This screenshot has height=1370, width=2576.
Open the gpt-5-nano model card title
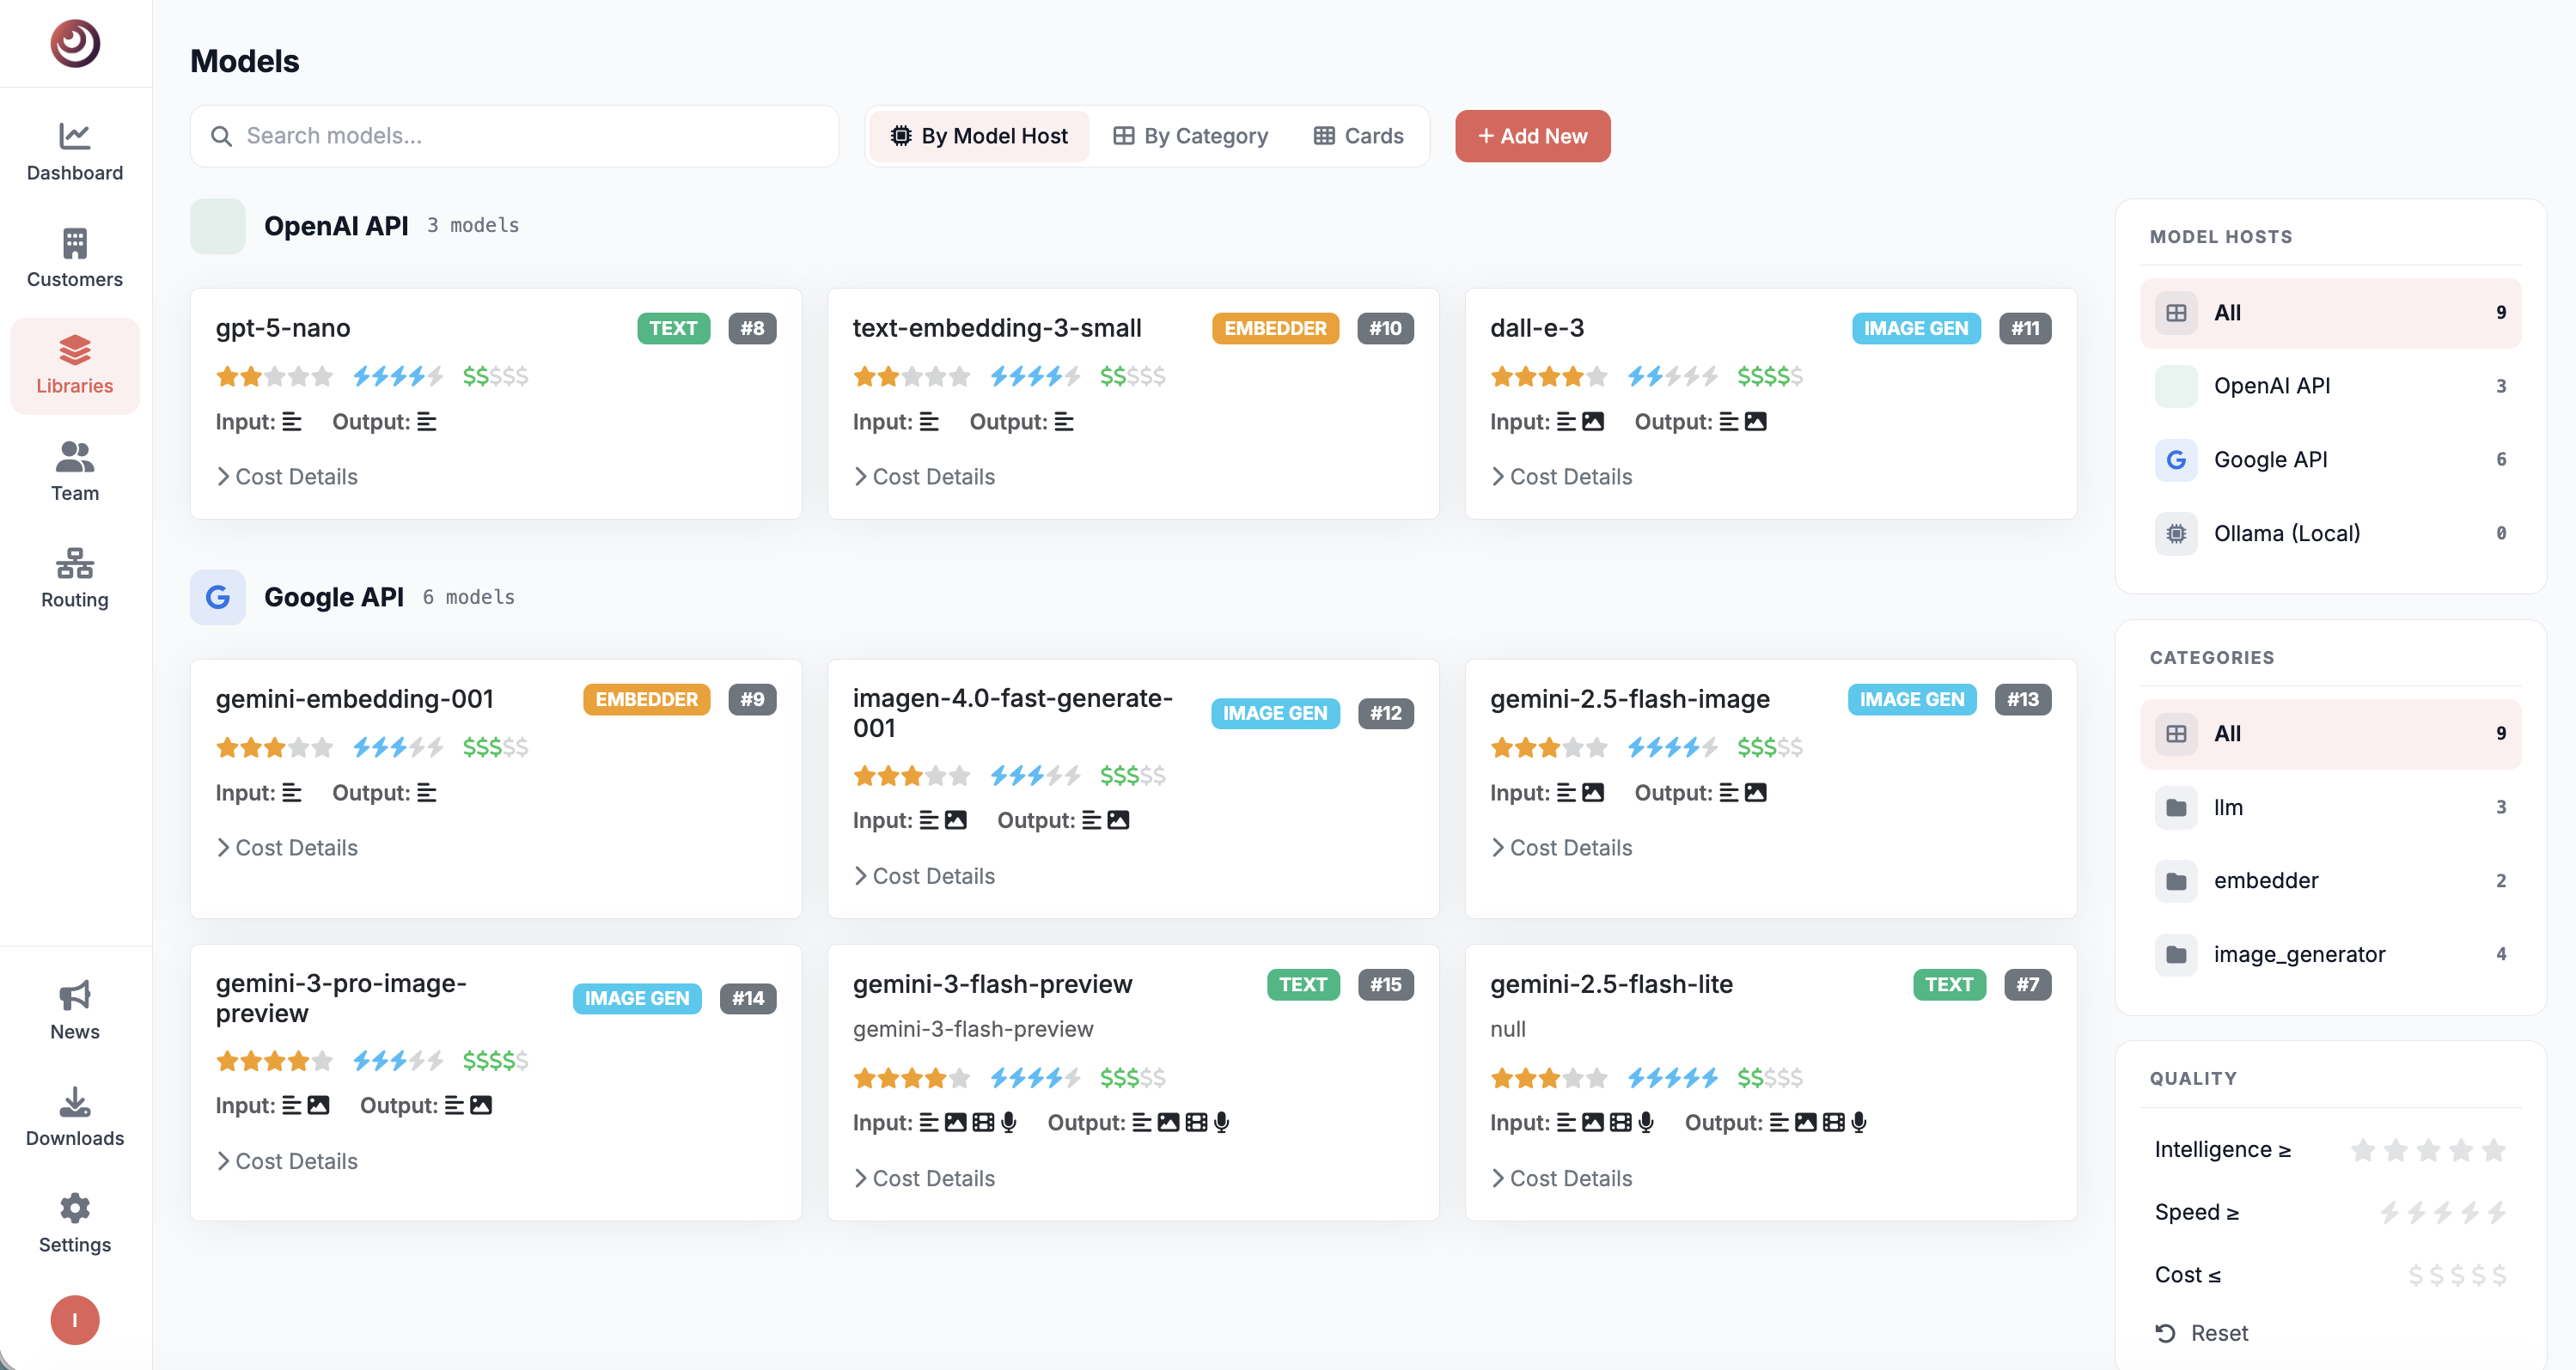point(283,328)
